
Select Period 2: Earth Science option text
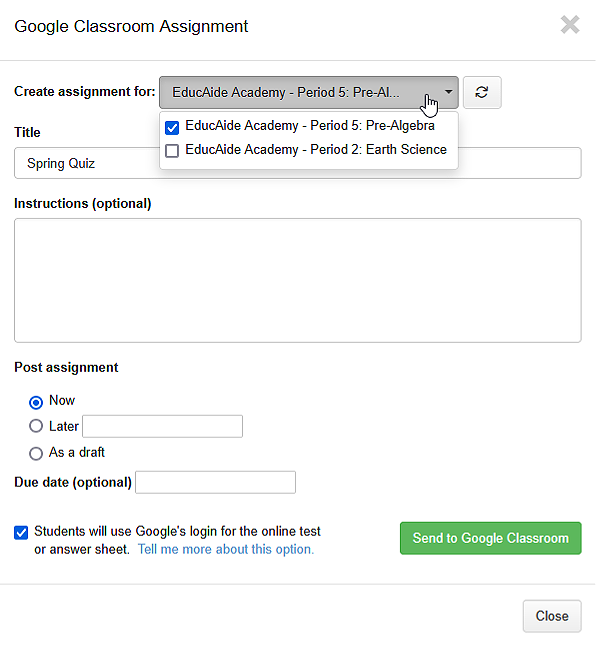pyautogui.click(x=316, y=149)
